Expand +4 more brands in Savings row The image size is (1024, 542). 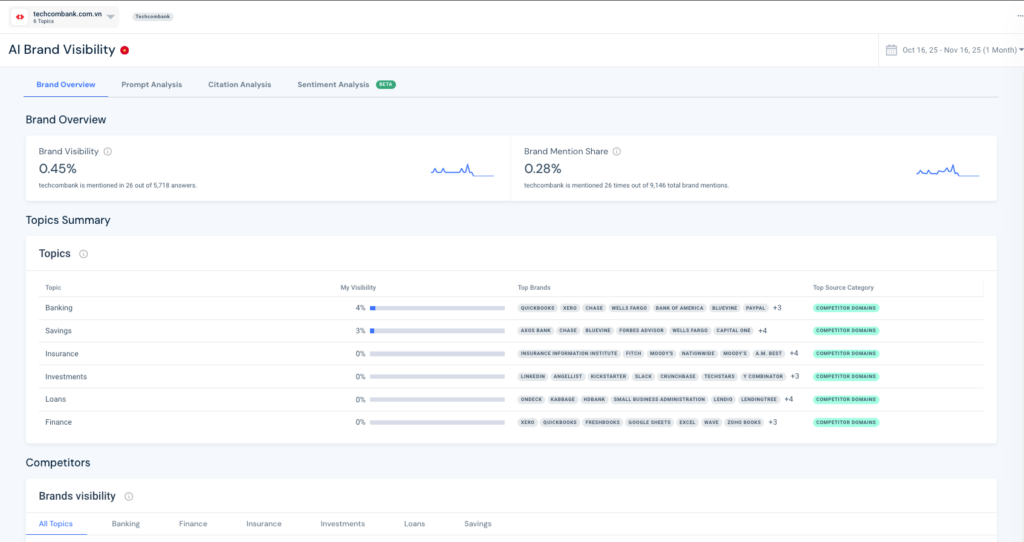(x=762, y=331)
